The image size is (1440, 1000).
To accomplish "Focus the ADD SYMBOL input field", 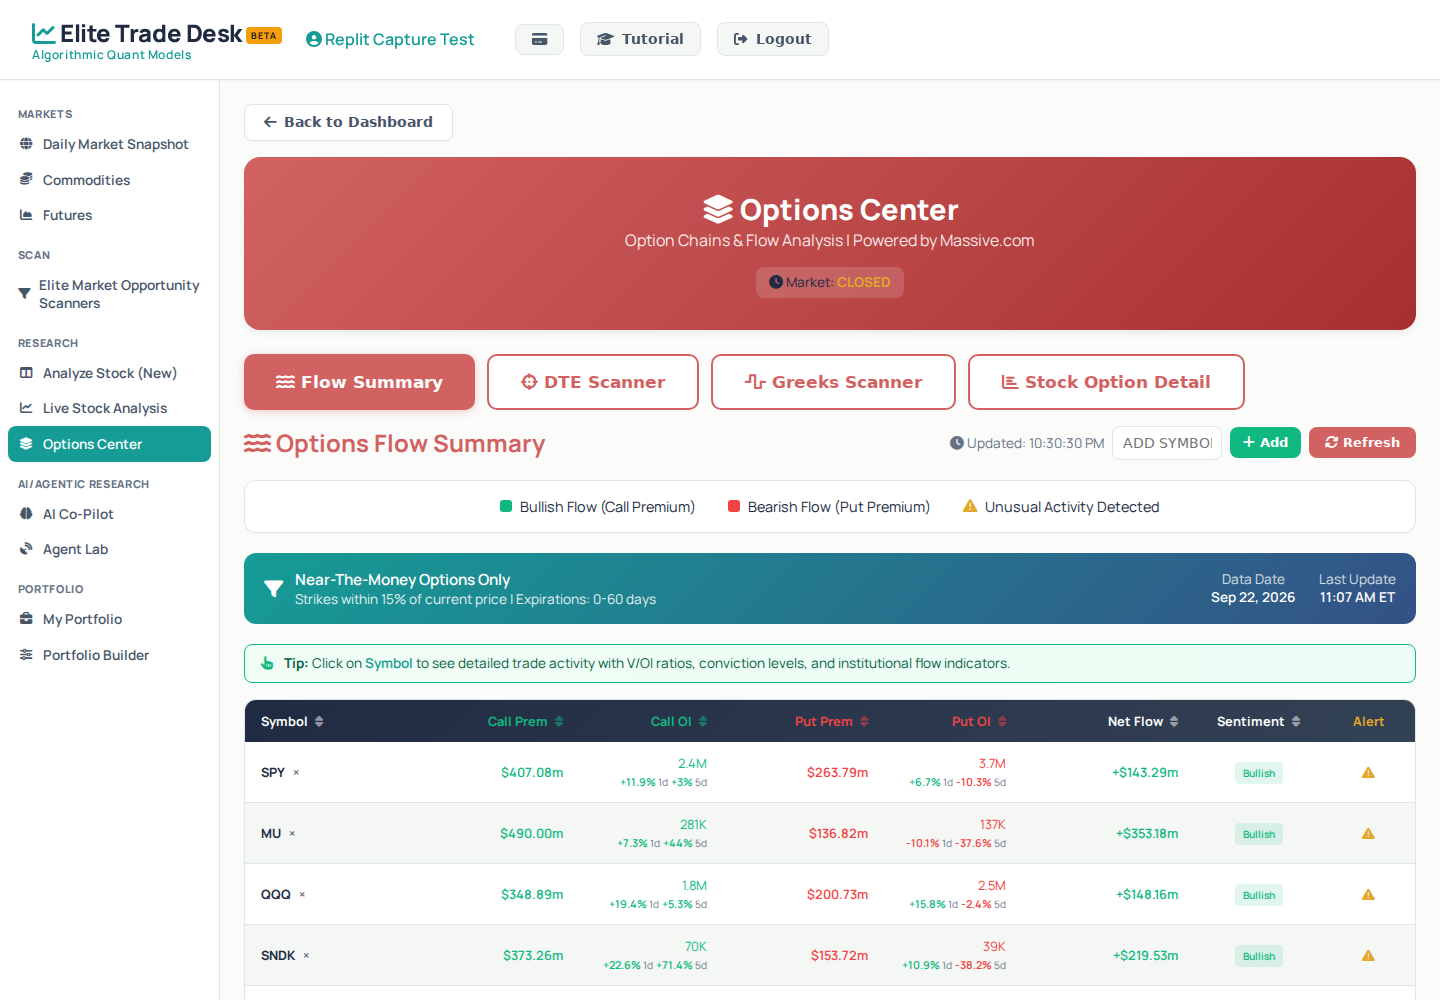I will (1167, 443).
